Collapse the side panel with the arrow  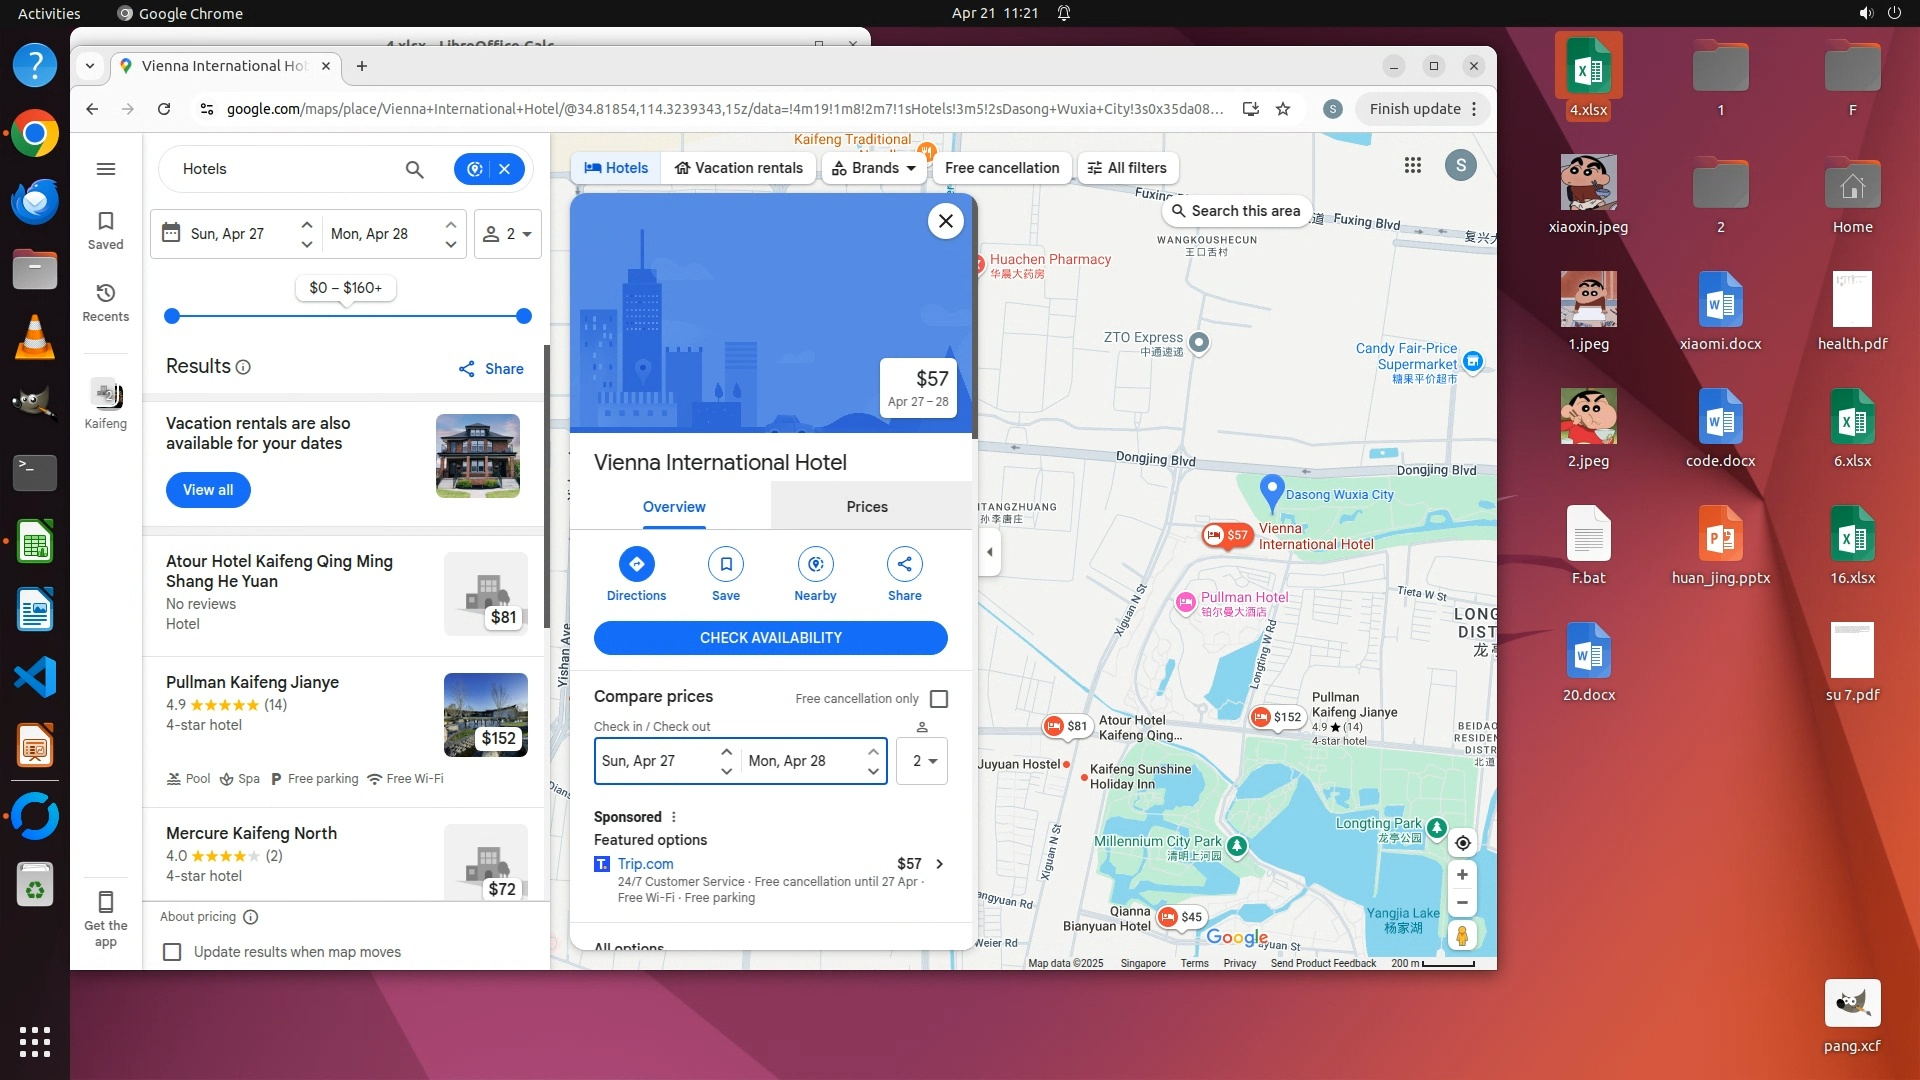tap(989, 552)
